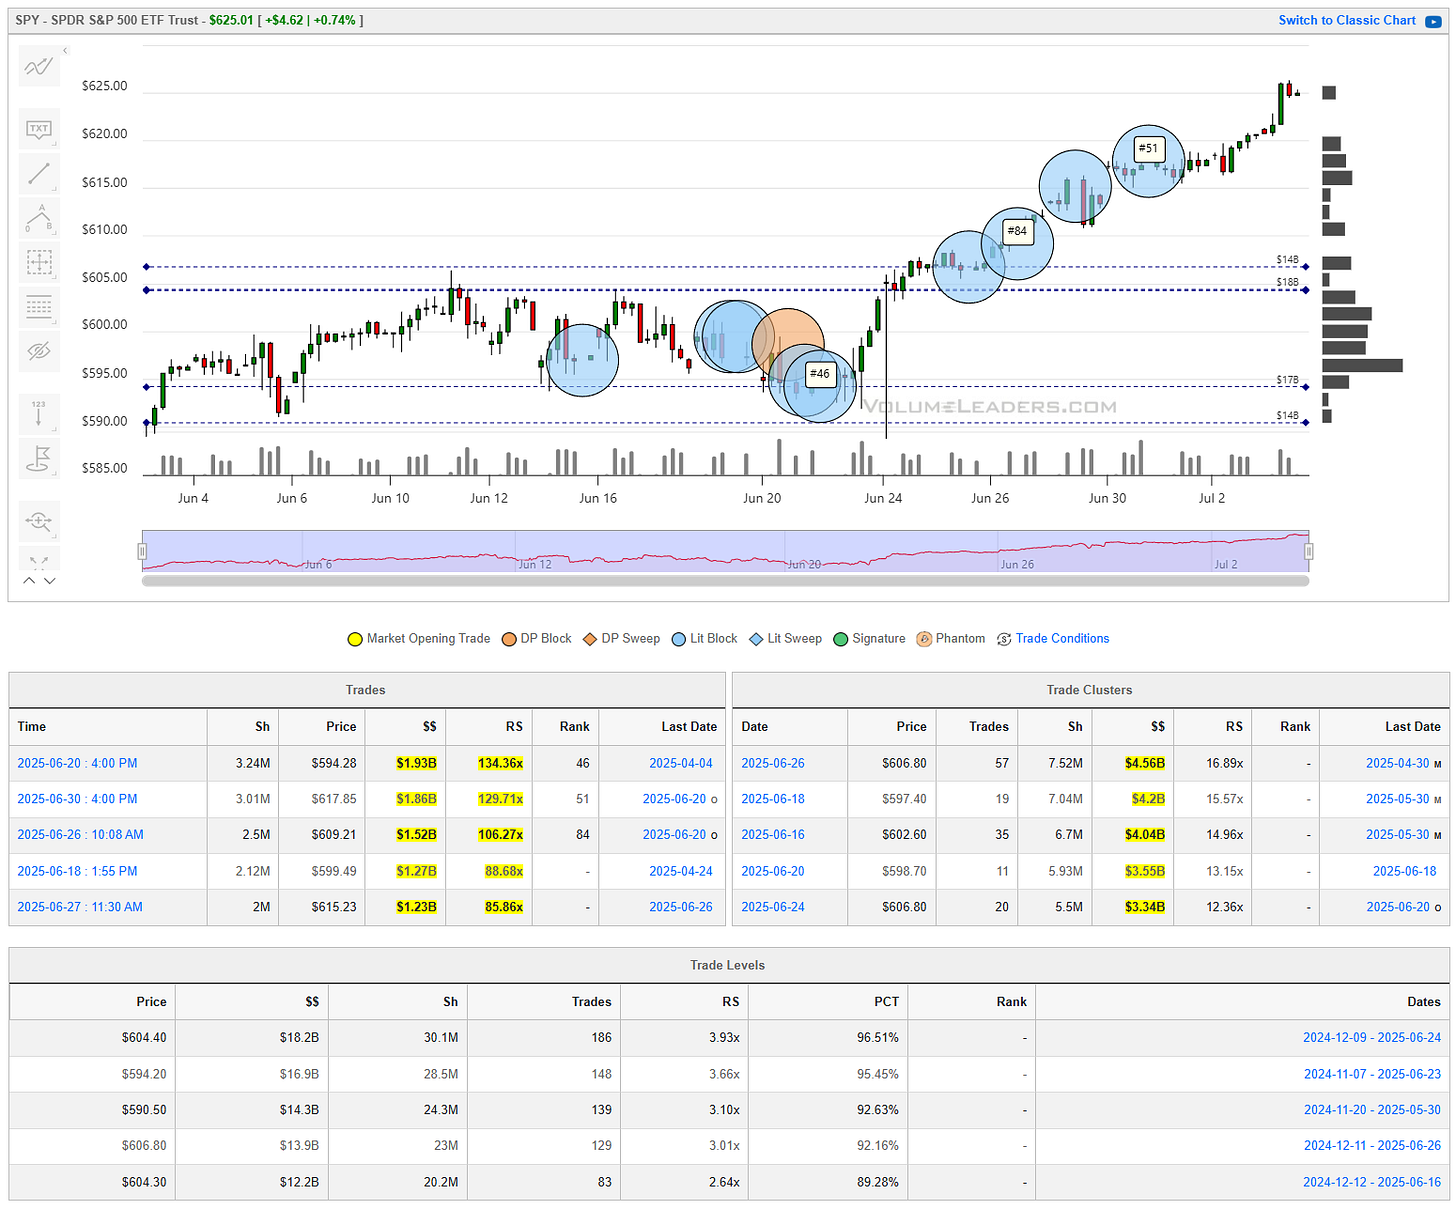Click the horizontal scrollbar below the navigator
Image resolution: width=1456 pixels, height=1211 pixels.
click(x=725, y=580)
